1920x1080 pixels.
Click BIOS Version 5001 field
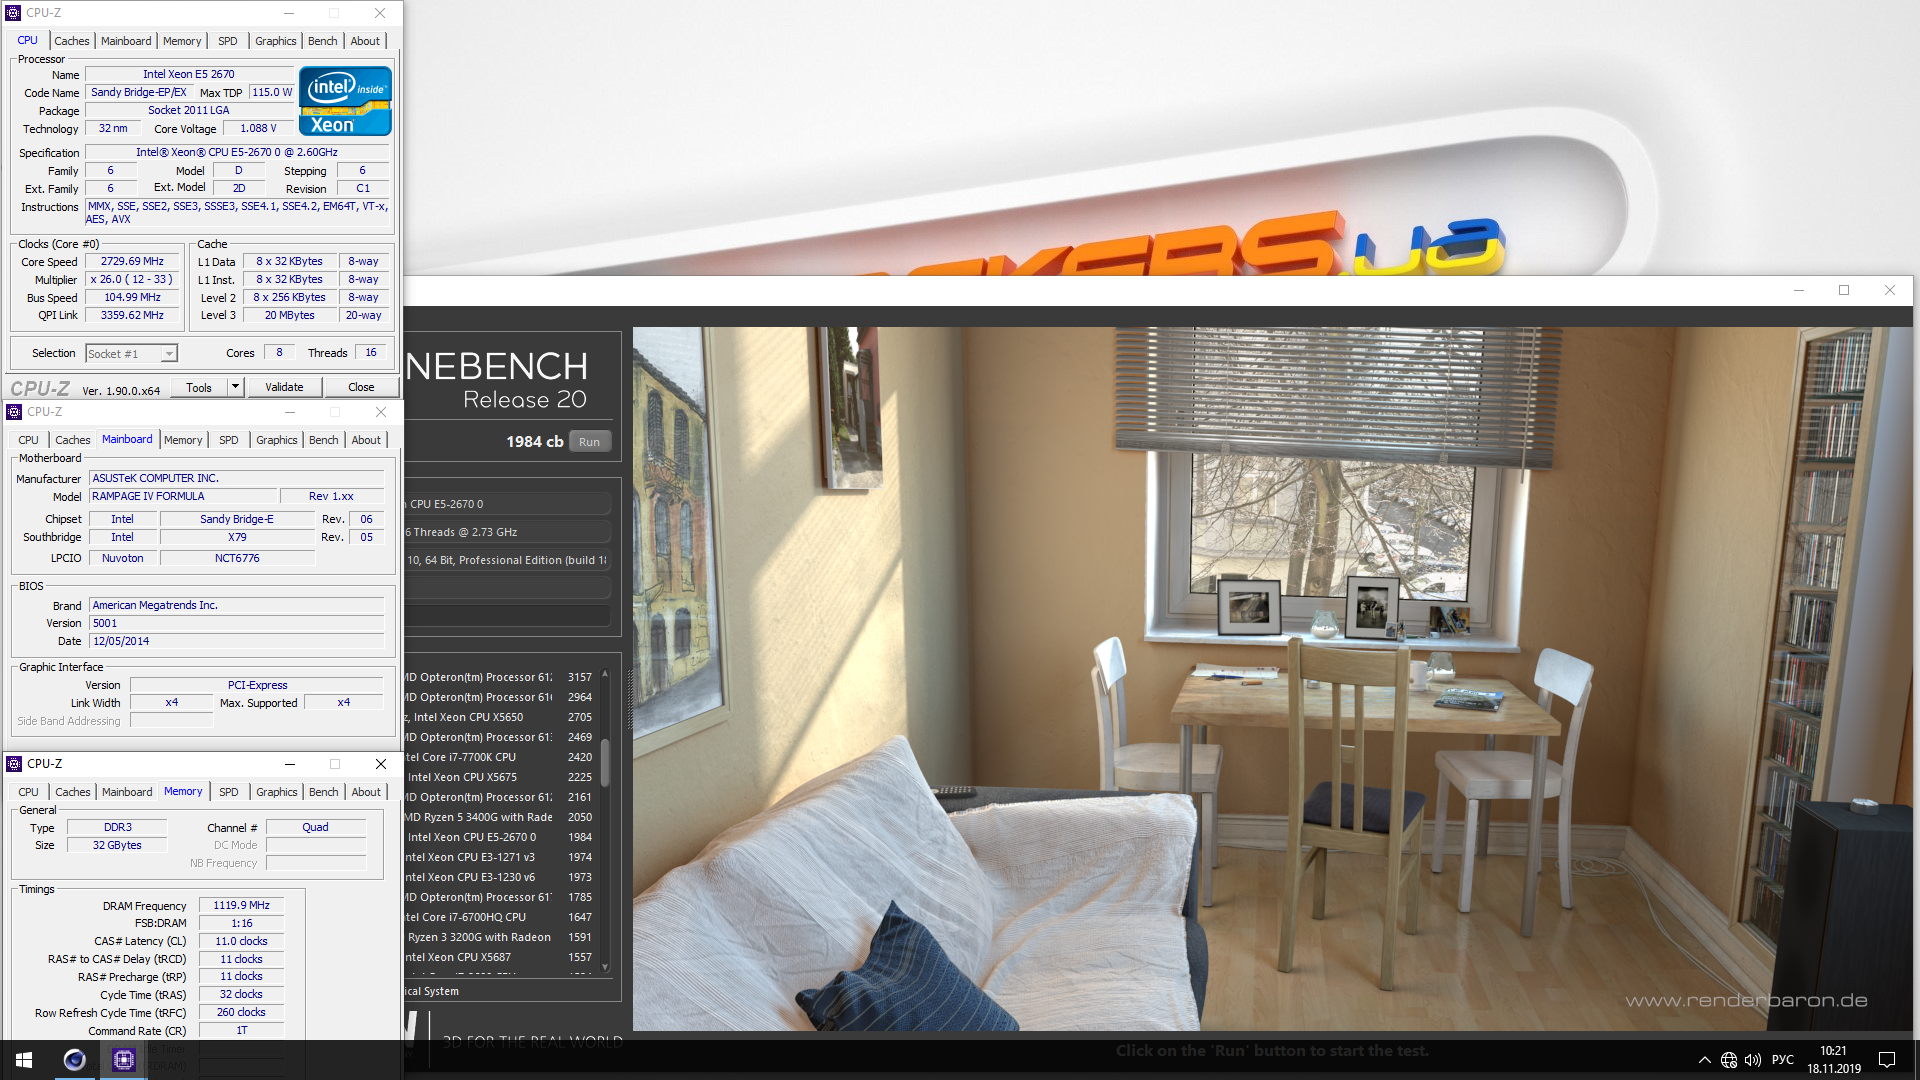237,624
